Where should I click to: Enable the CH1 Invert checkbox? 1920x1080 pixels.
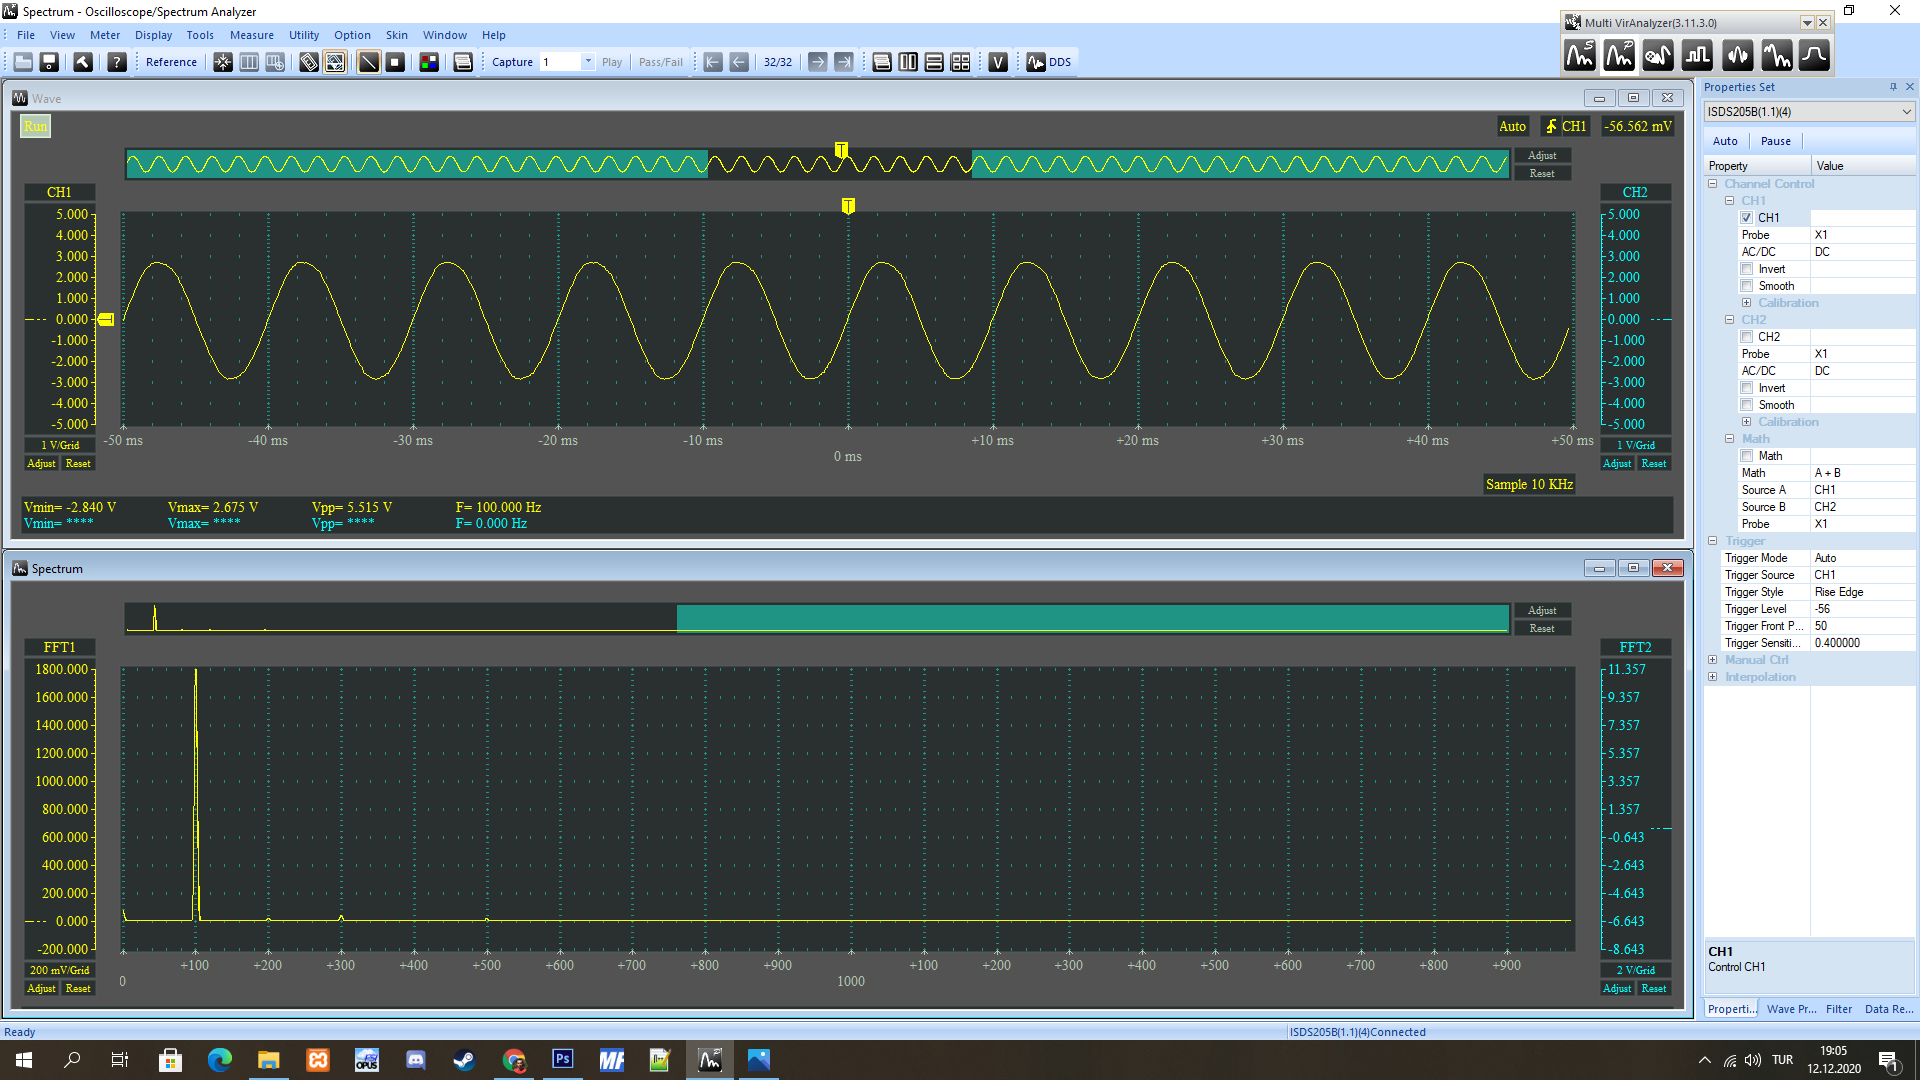click(1747, 269)
